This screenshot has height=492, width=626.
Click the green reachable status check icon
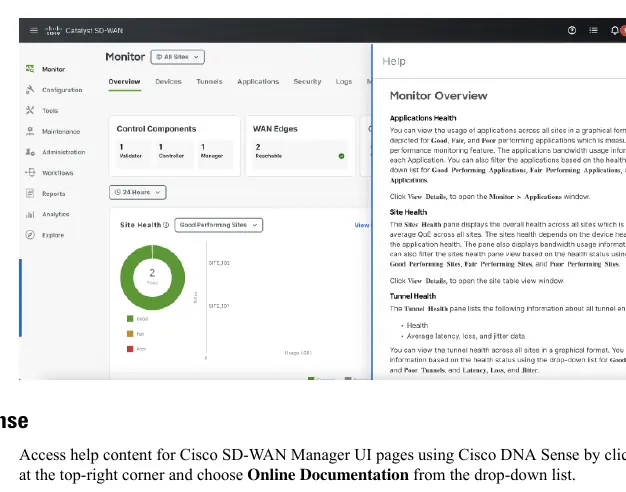pos(341,156)
